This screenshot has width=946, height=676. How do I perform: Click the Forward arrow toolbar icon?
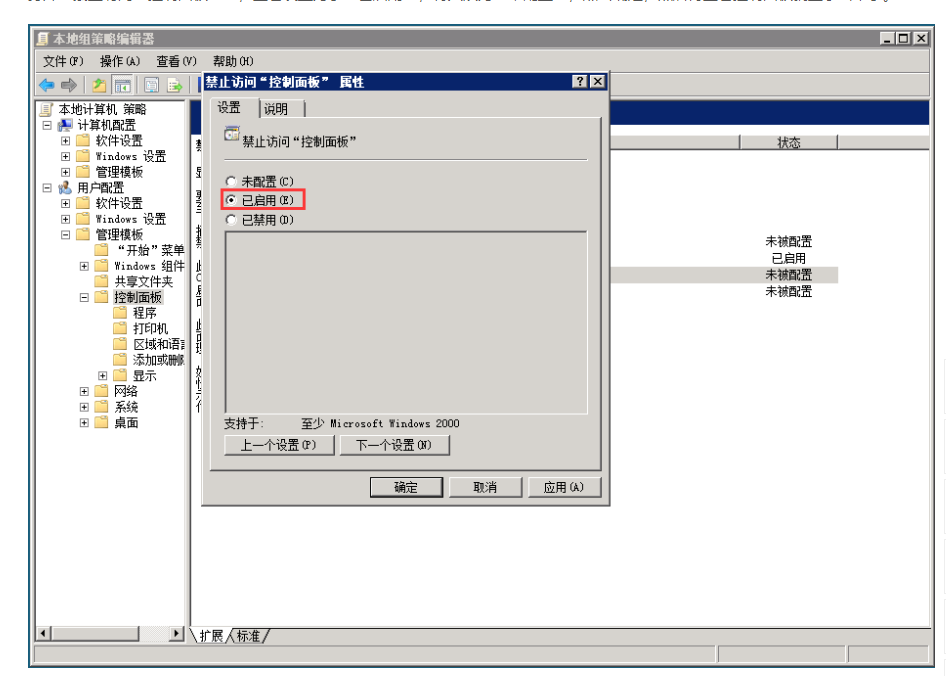[68, 85]
